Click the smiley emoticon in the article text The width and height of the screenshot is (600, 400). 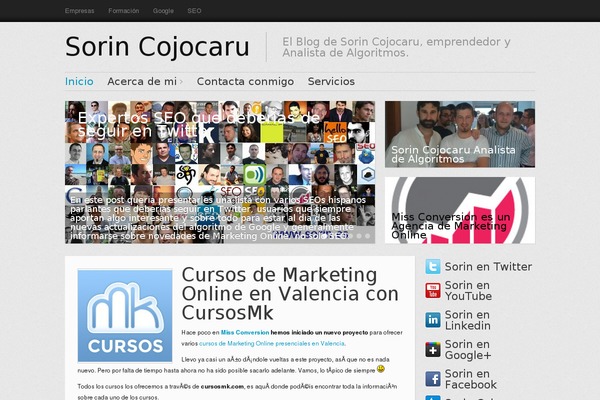point(381,369)
